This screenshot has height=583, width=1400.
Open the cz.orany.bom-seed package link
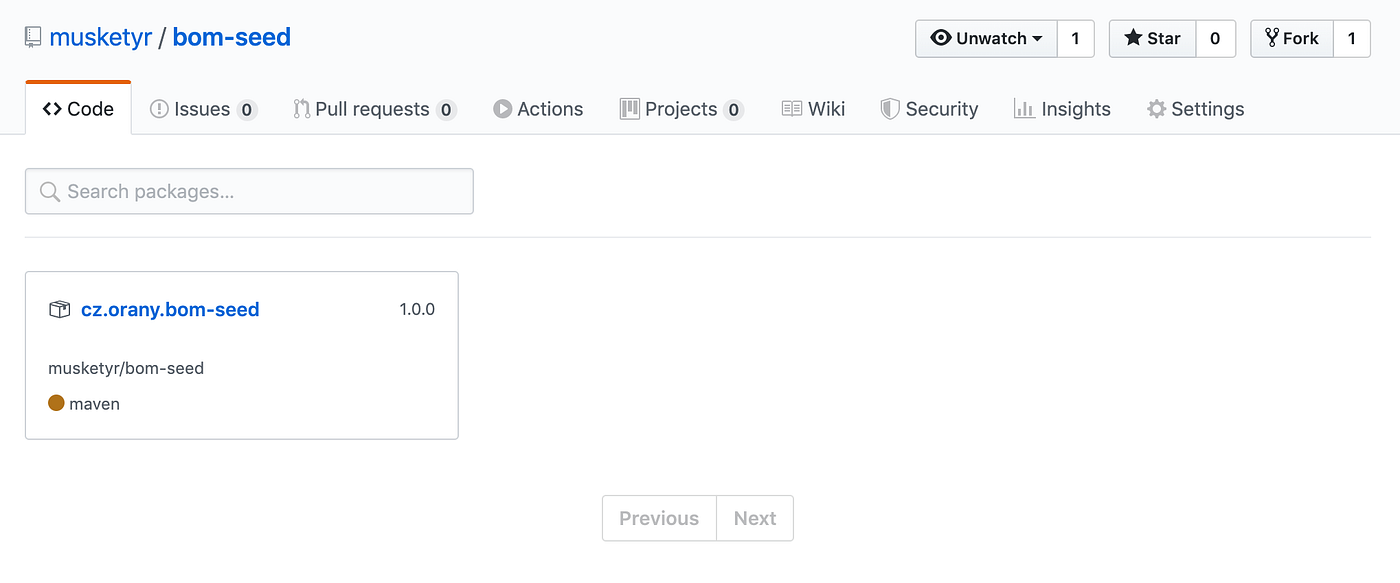point(171,309)
